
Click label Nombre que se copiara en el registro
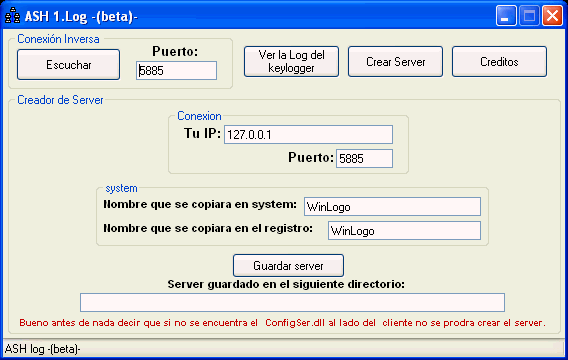coord(208,229)
